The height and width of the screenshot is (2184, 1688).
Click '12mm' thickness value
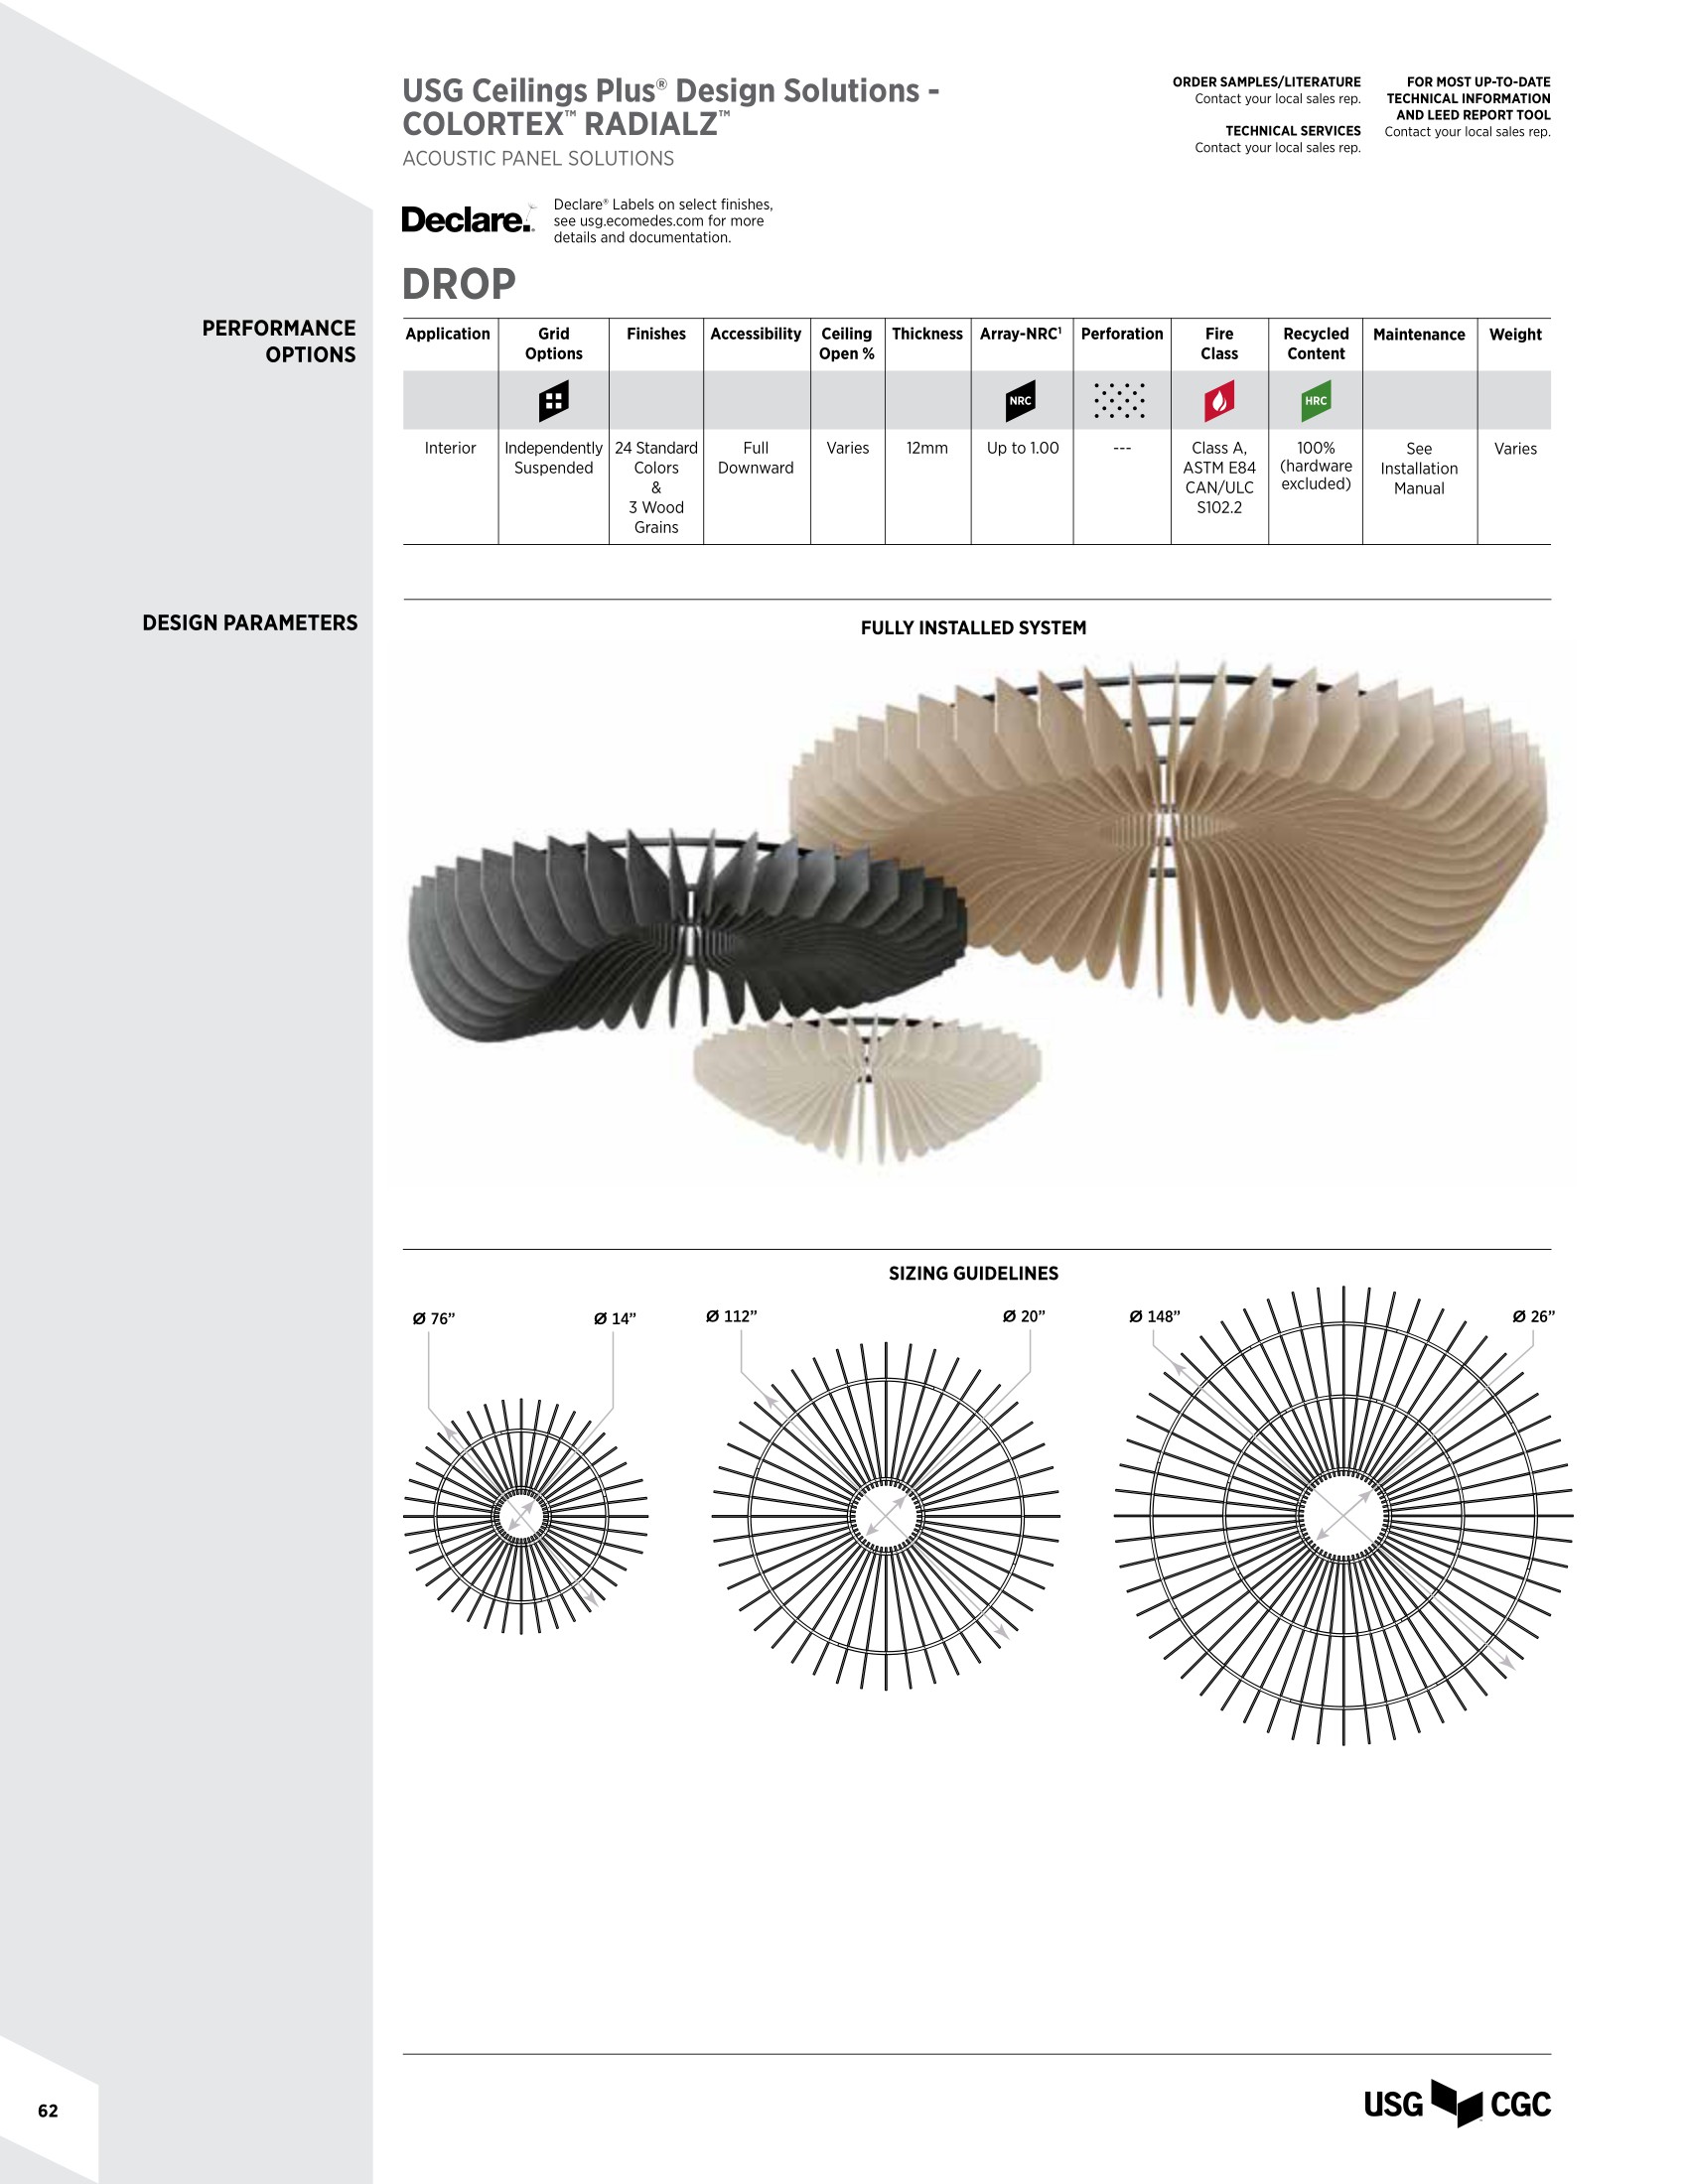pos(927,448)
